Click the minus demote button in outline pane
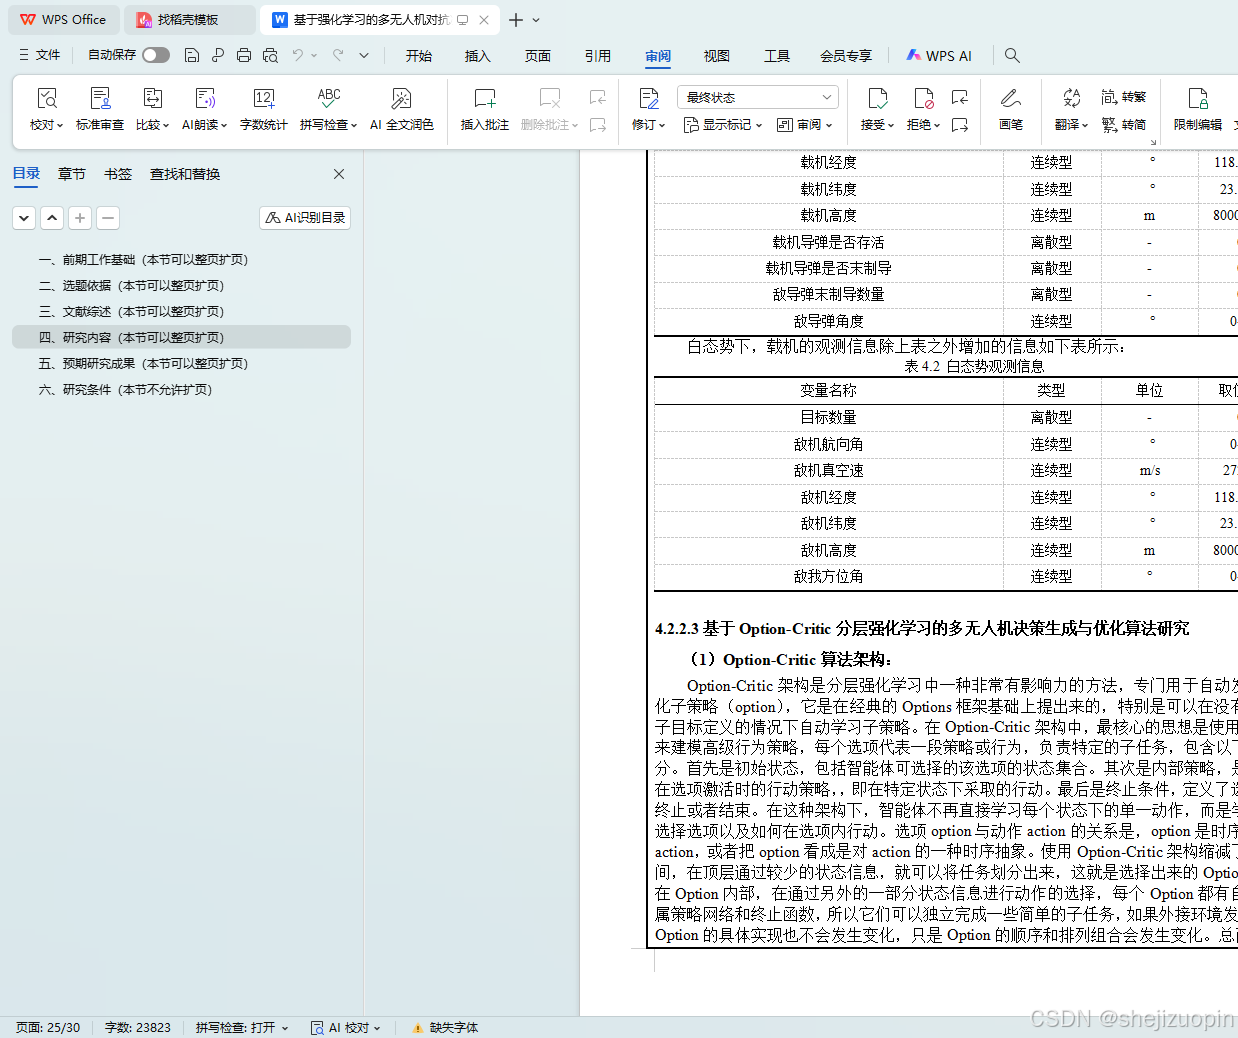Image resolution: width=1238 pixels, height=1038 pixels. coord(108,217)
